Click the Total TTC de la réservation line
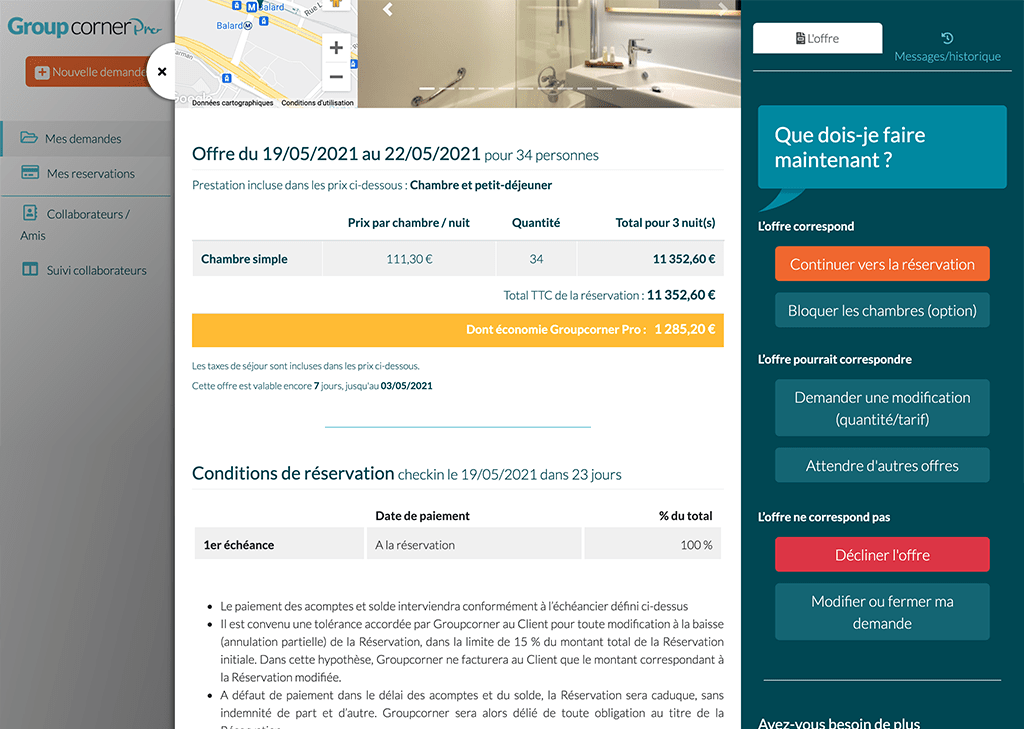This screenshot has width=1024, height=729. point(609,295)
